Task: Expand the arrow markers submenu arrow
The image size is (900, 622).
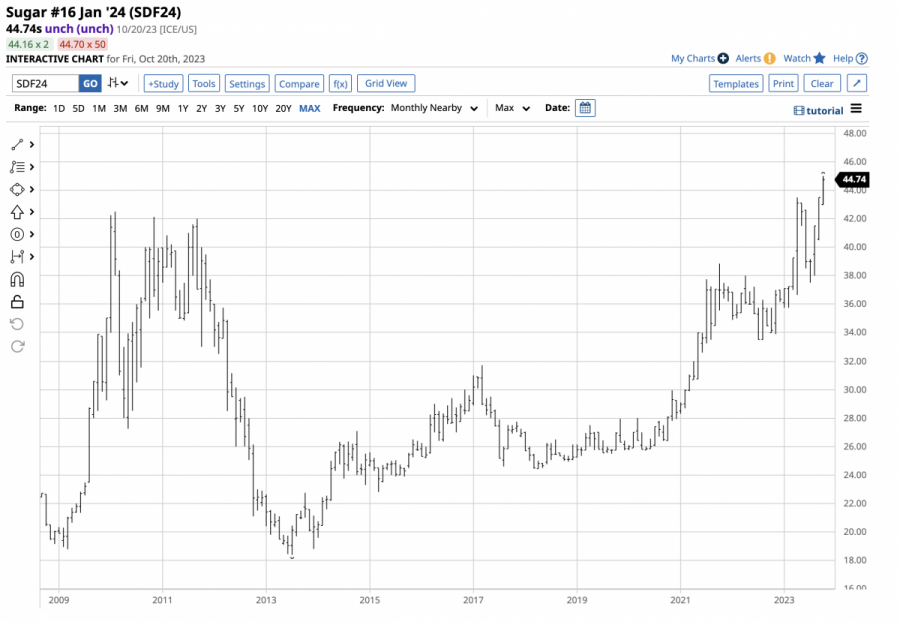Action: point(32,212)
